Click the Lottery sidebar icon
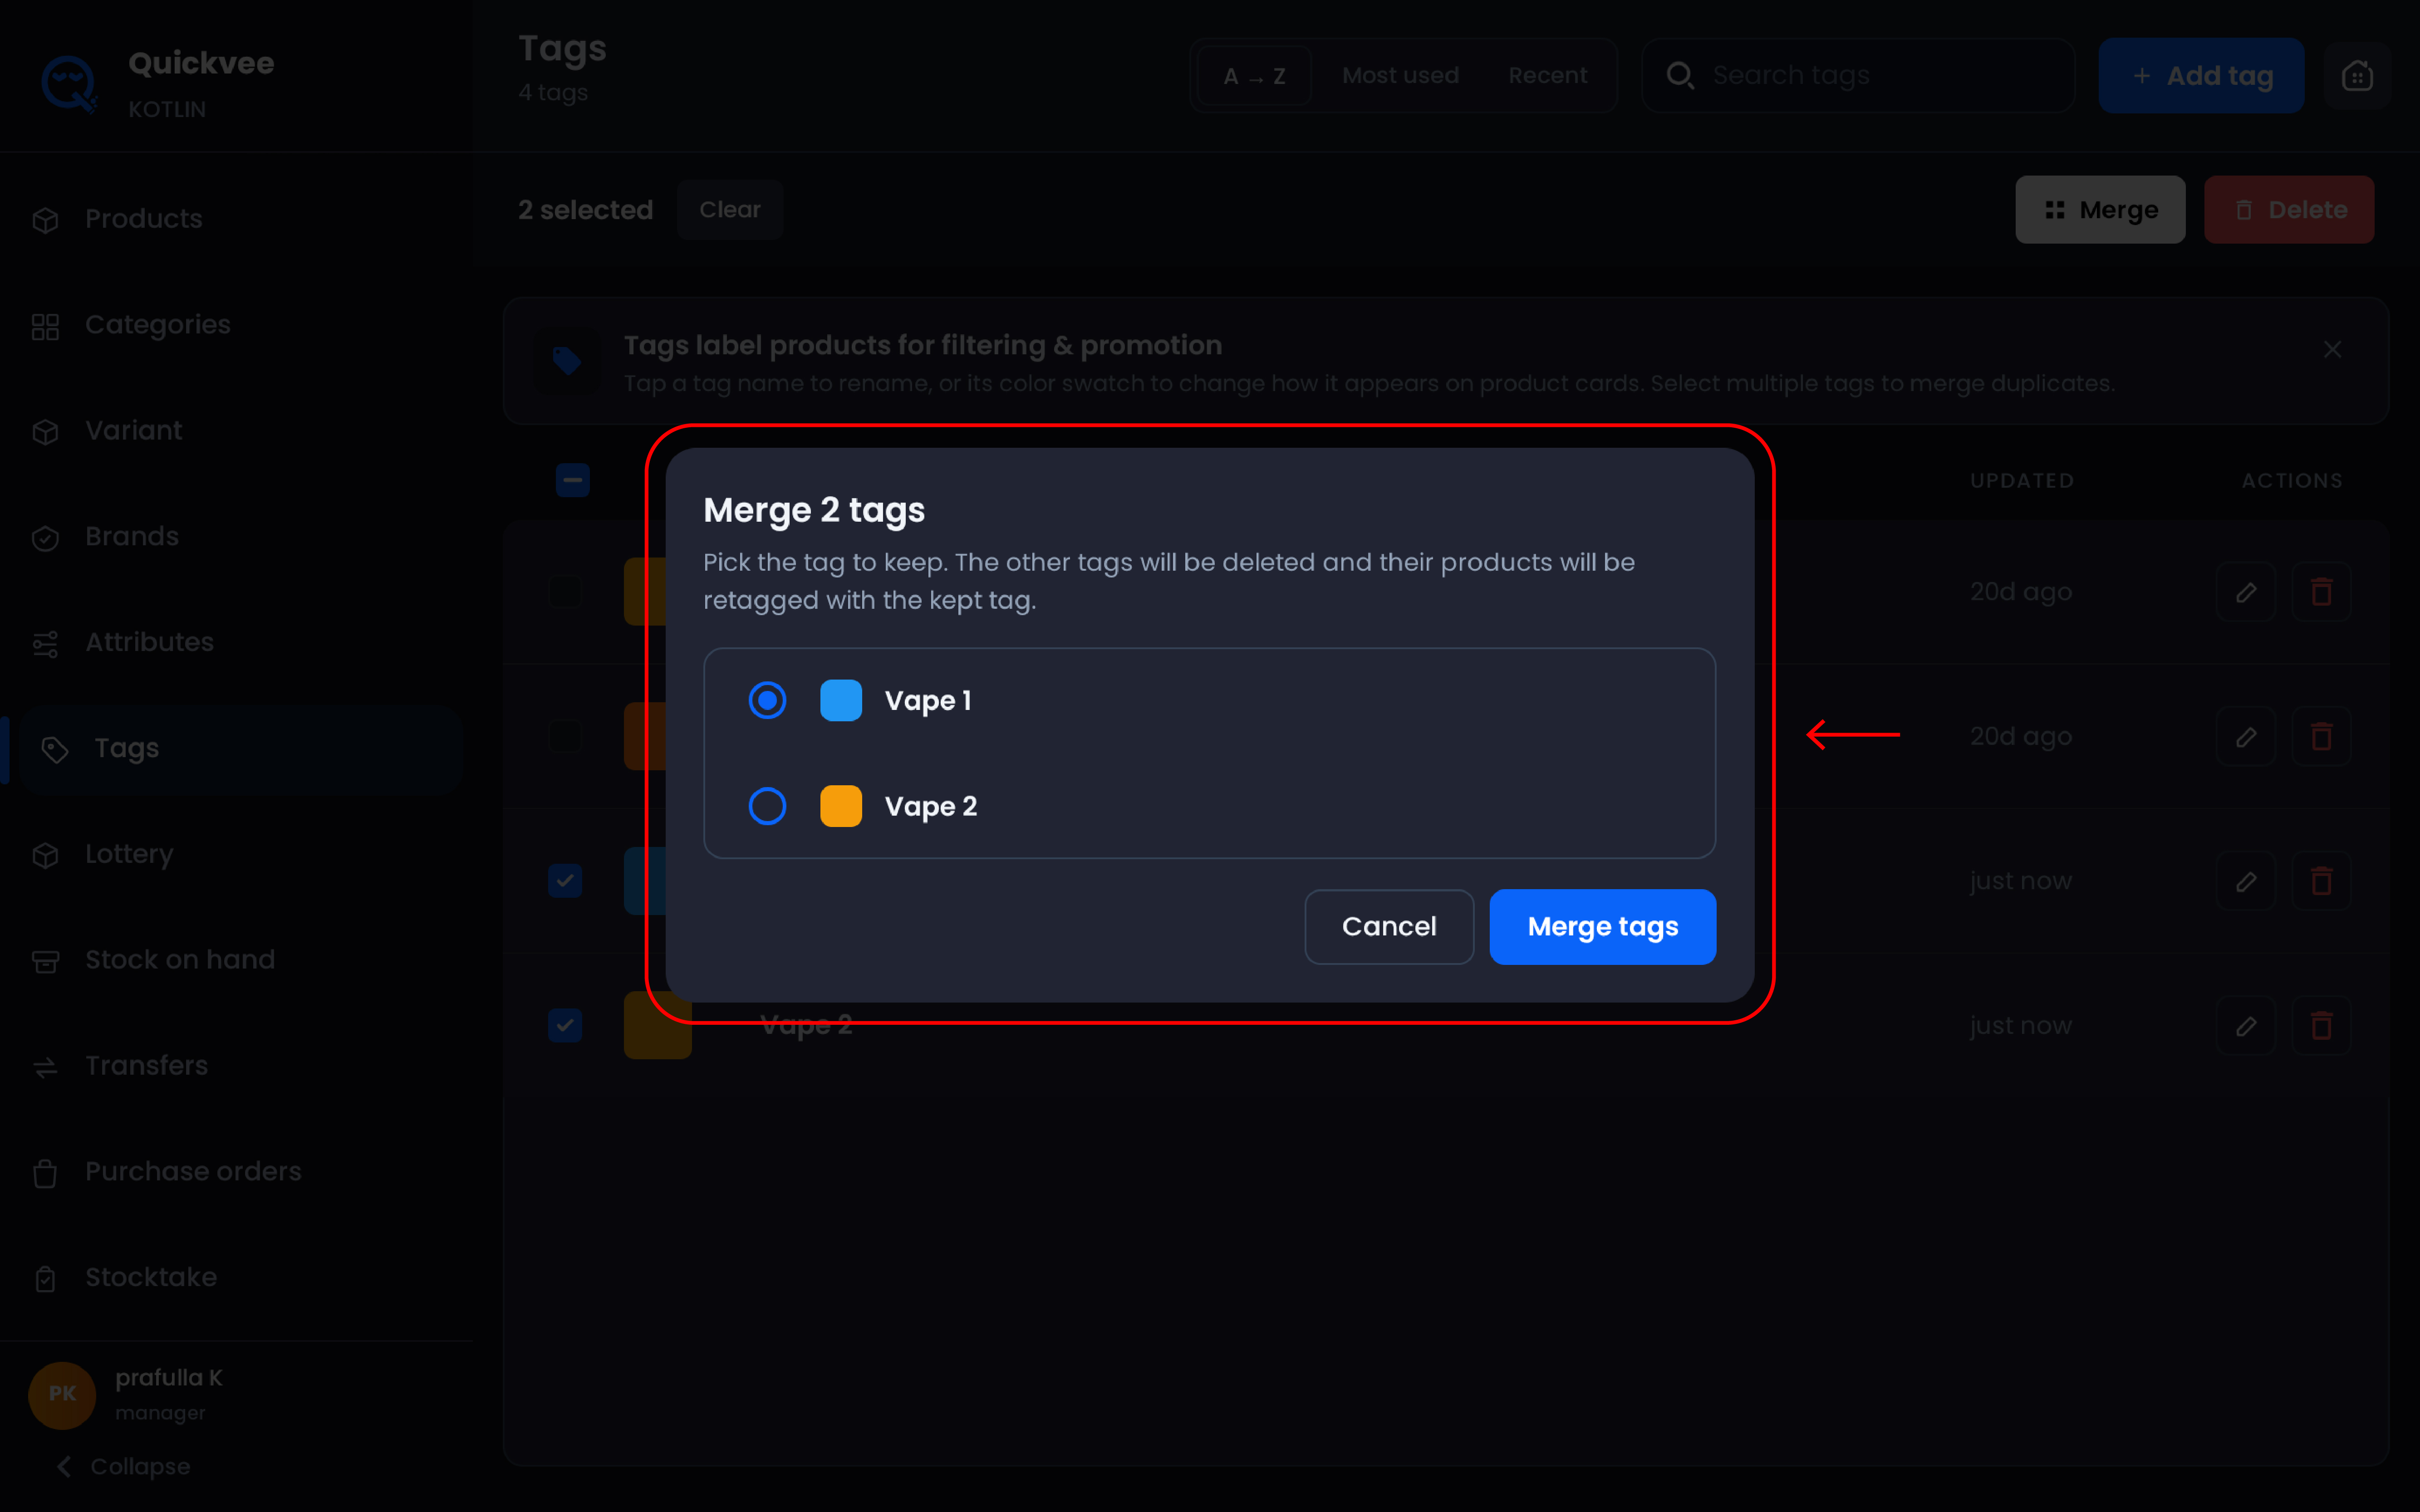The width and height of the screenshot is (2420, 1512). [x=45, y=855]
